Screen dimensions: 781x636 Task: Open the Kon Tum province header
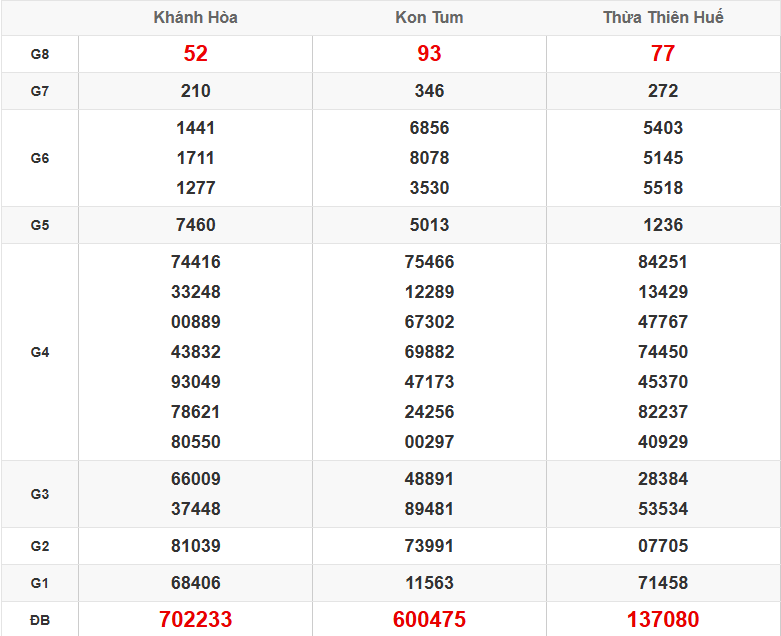point(429,18)
